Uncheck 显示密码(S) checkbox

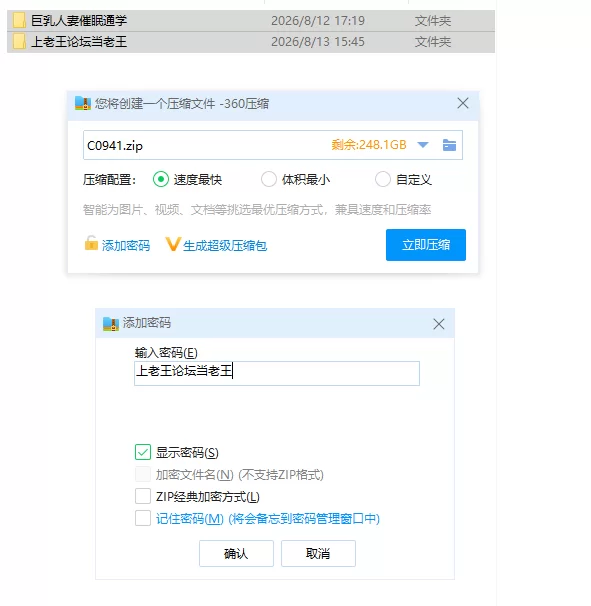tap(143, 452)
